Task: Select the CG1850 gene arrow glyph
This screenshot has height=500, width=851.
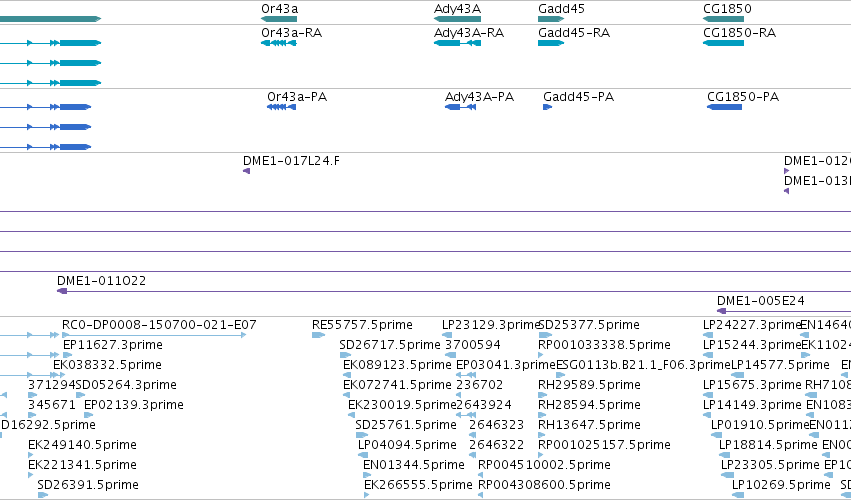Action: pyautogui.click(x=723, y=19)
